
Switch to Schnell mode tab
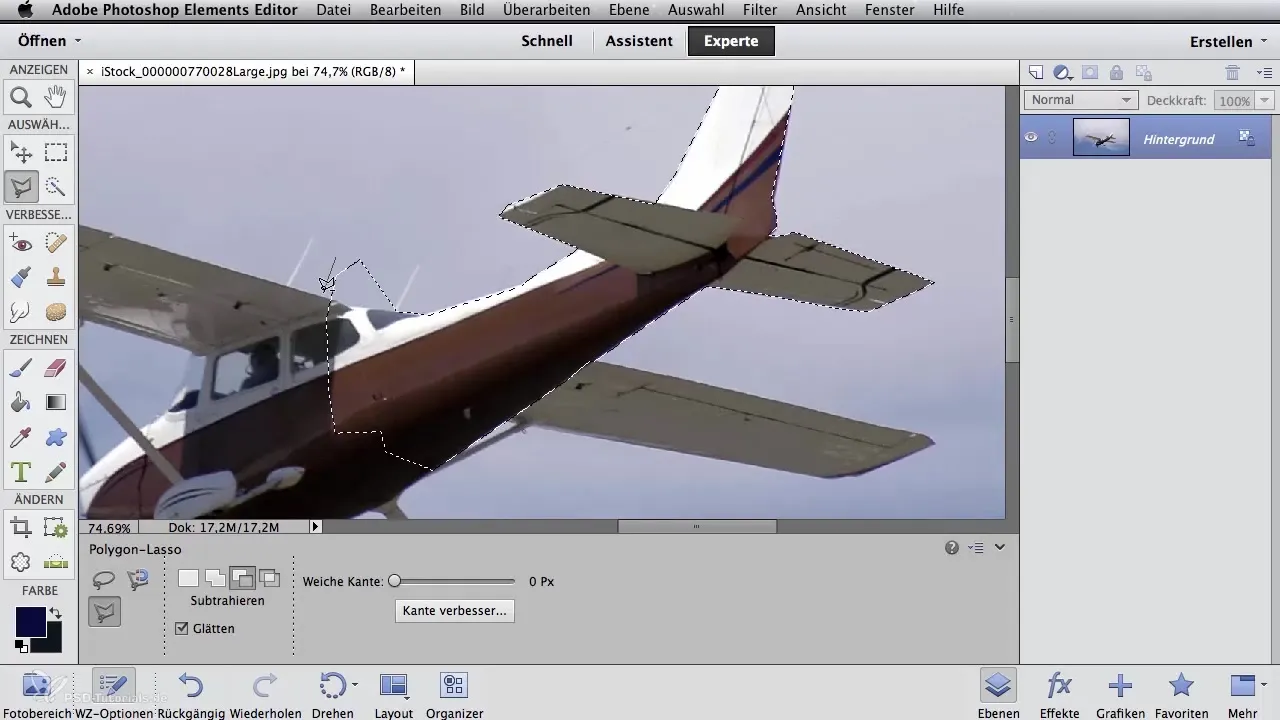tap(547, 41)
